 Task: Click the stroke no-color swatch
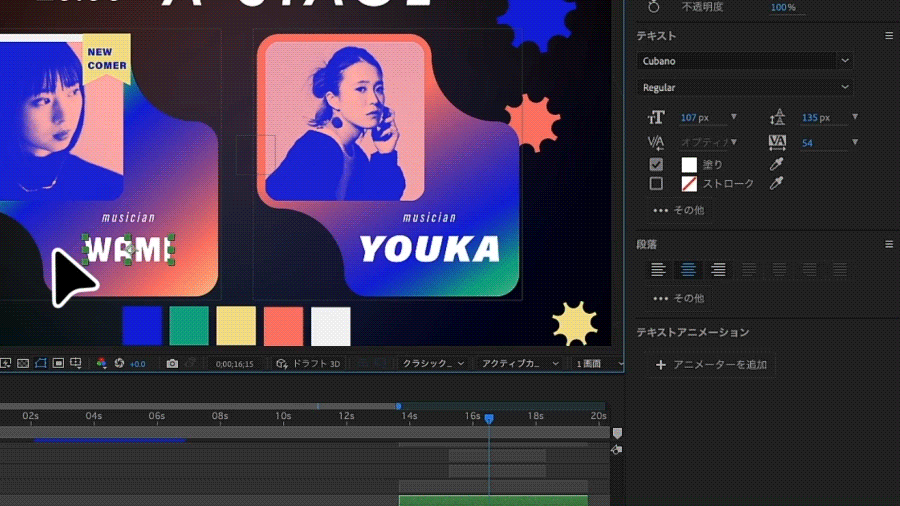pyautogui.click(x=689, y=184)
